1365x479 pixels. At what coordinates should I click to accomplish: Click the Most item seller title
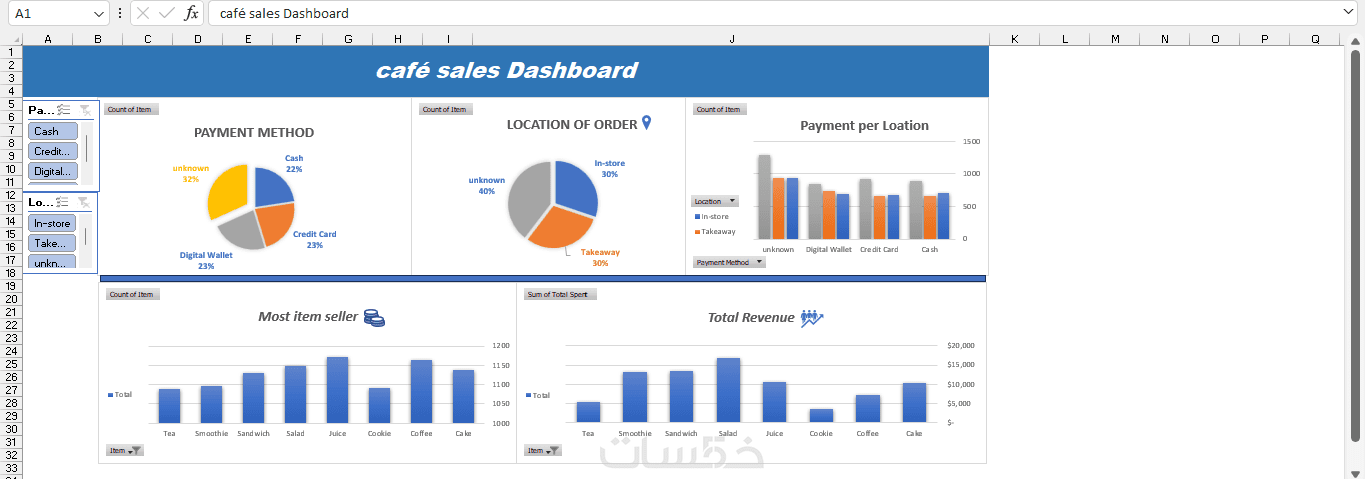coord(308,317)
